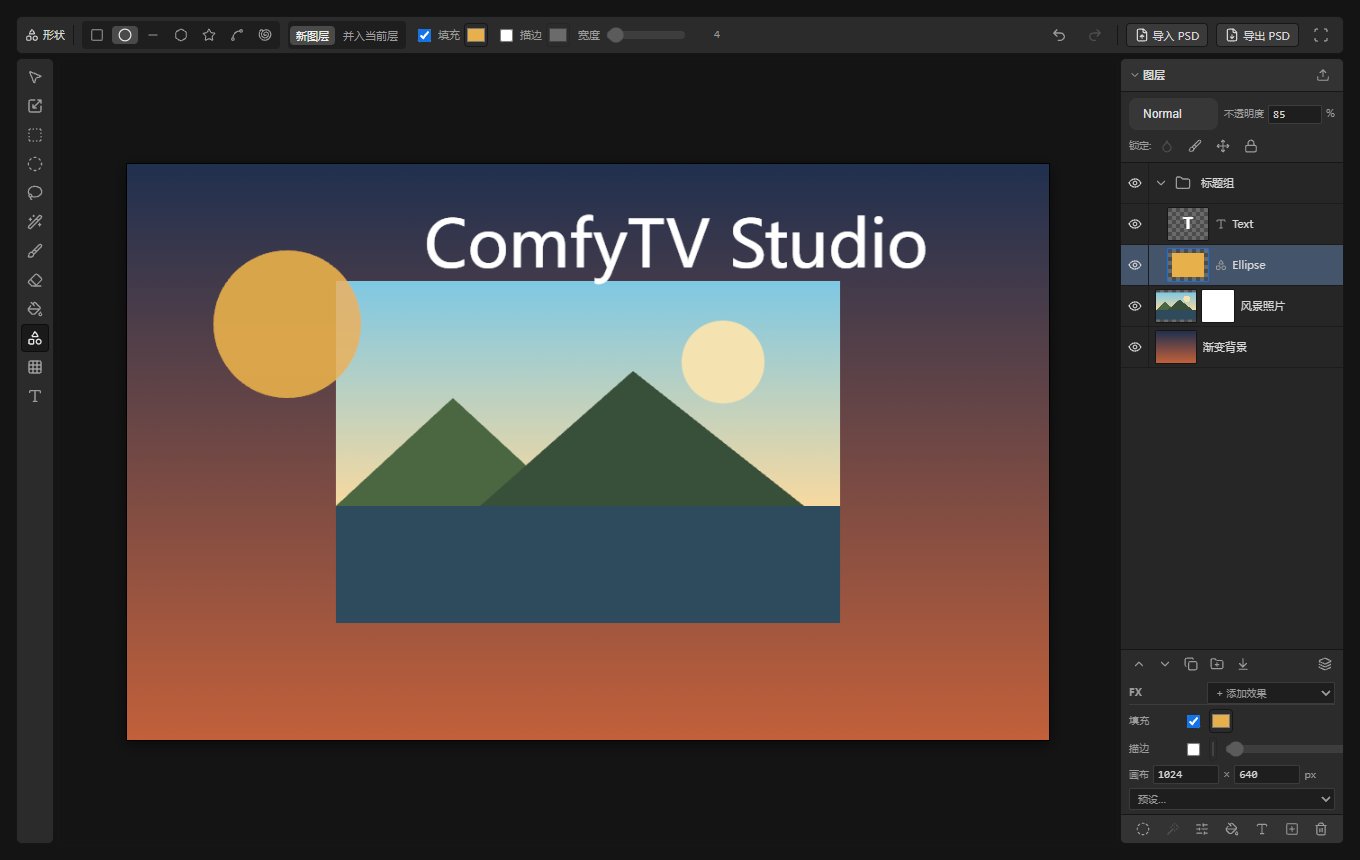1360x860 pixels.
Task: Select 新图层 mode option
Action: pos(312,35)
